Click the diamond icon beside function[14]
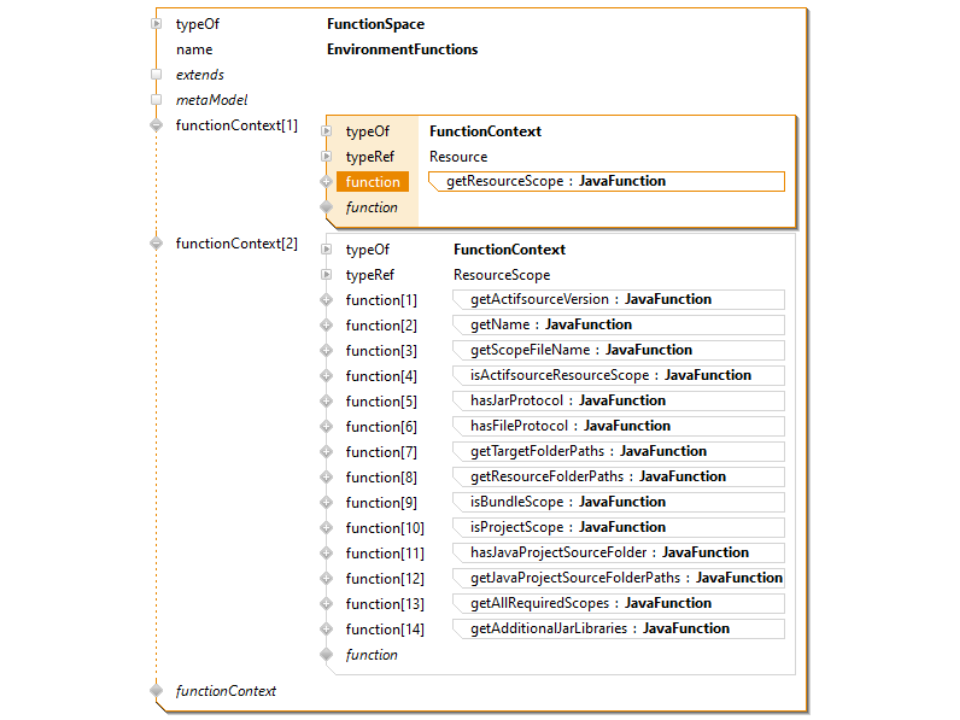 pos(325,629)
